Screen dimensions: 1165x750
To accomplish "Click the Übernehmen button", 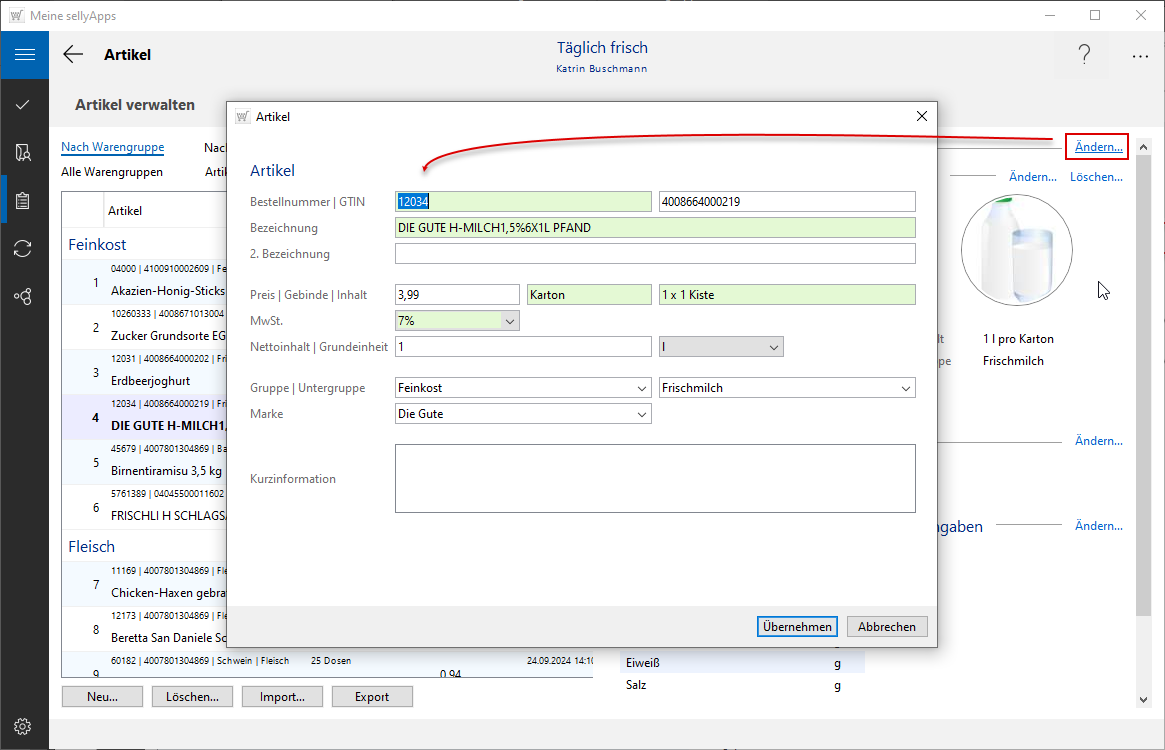I will [796, 627].
